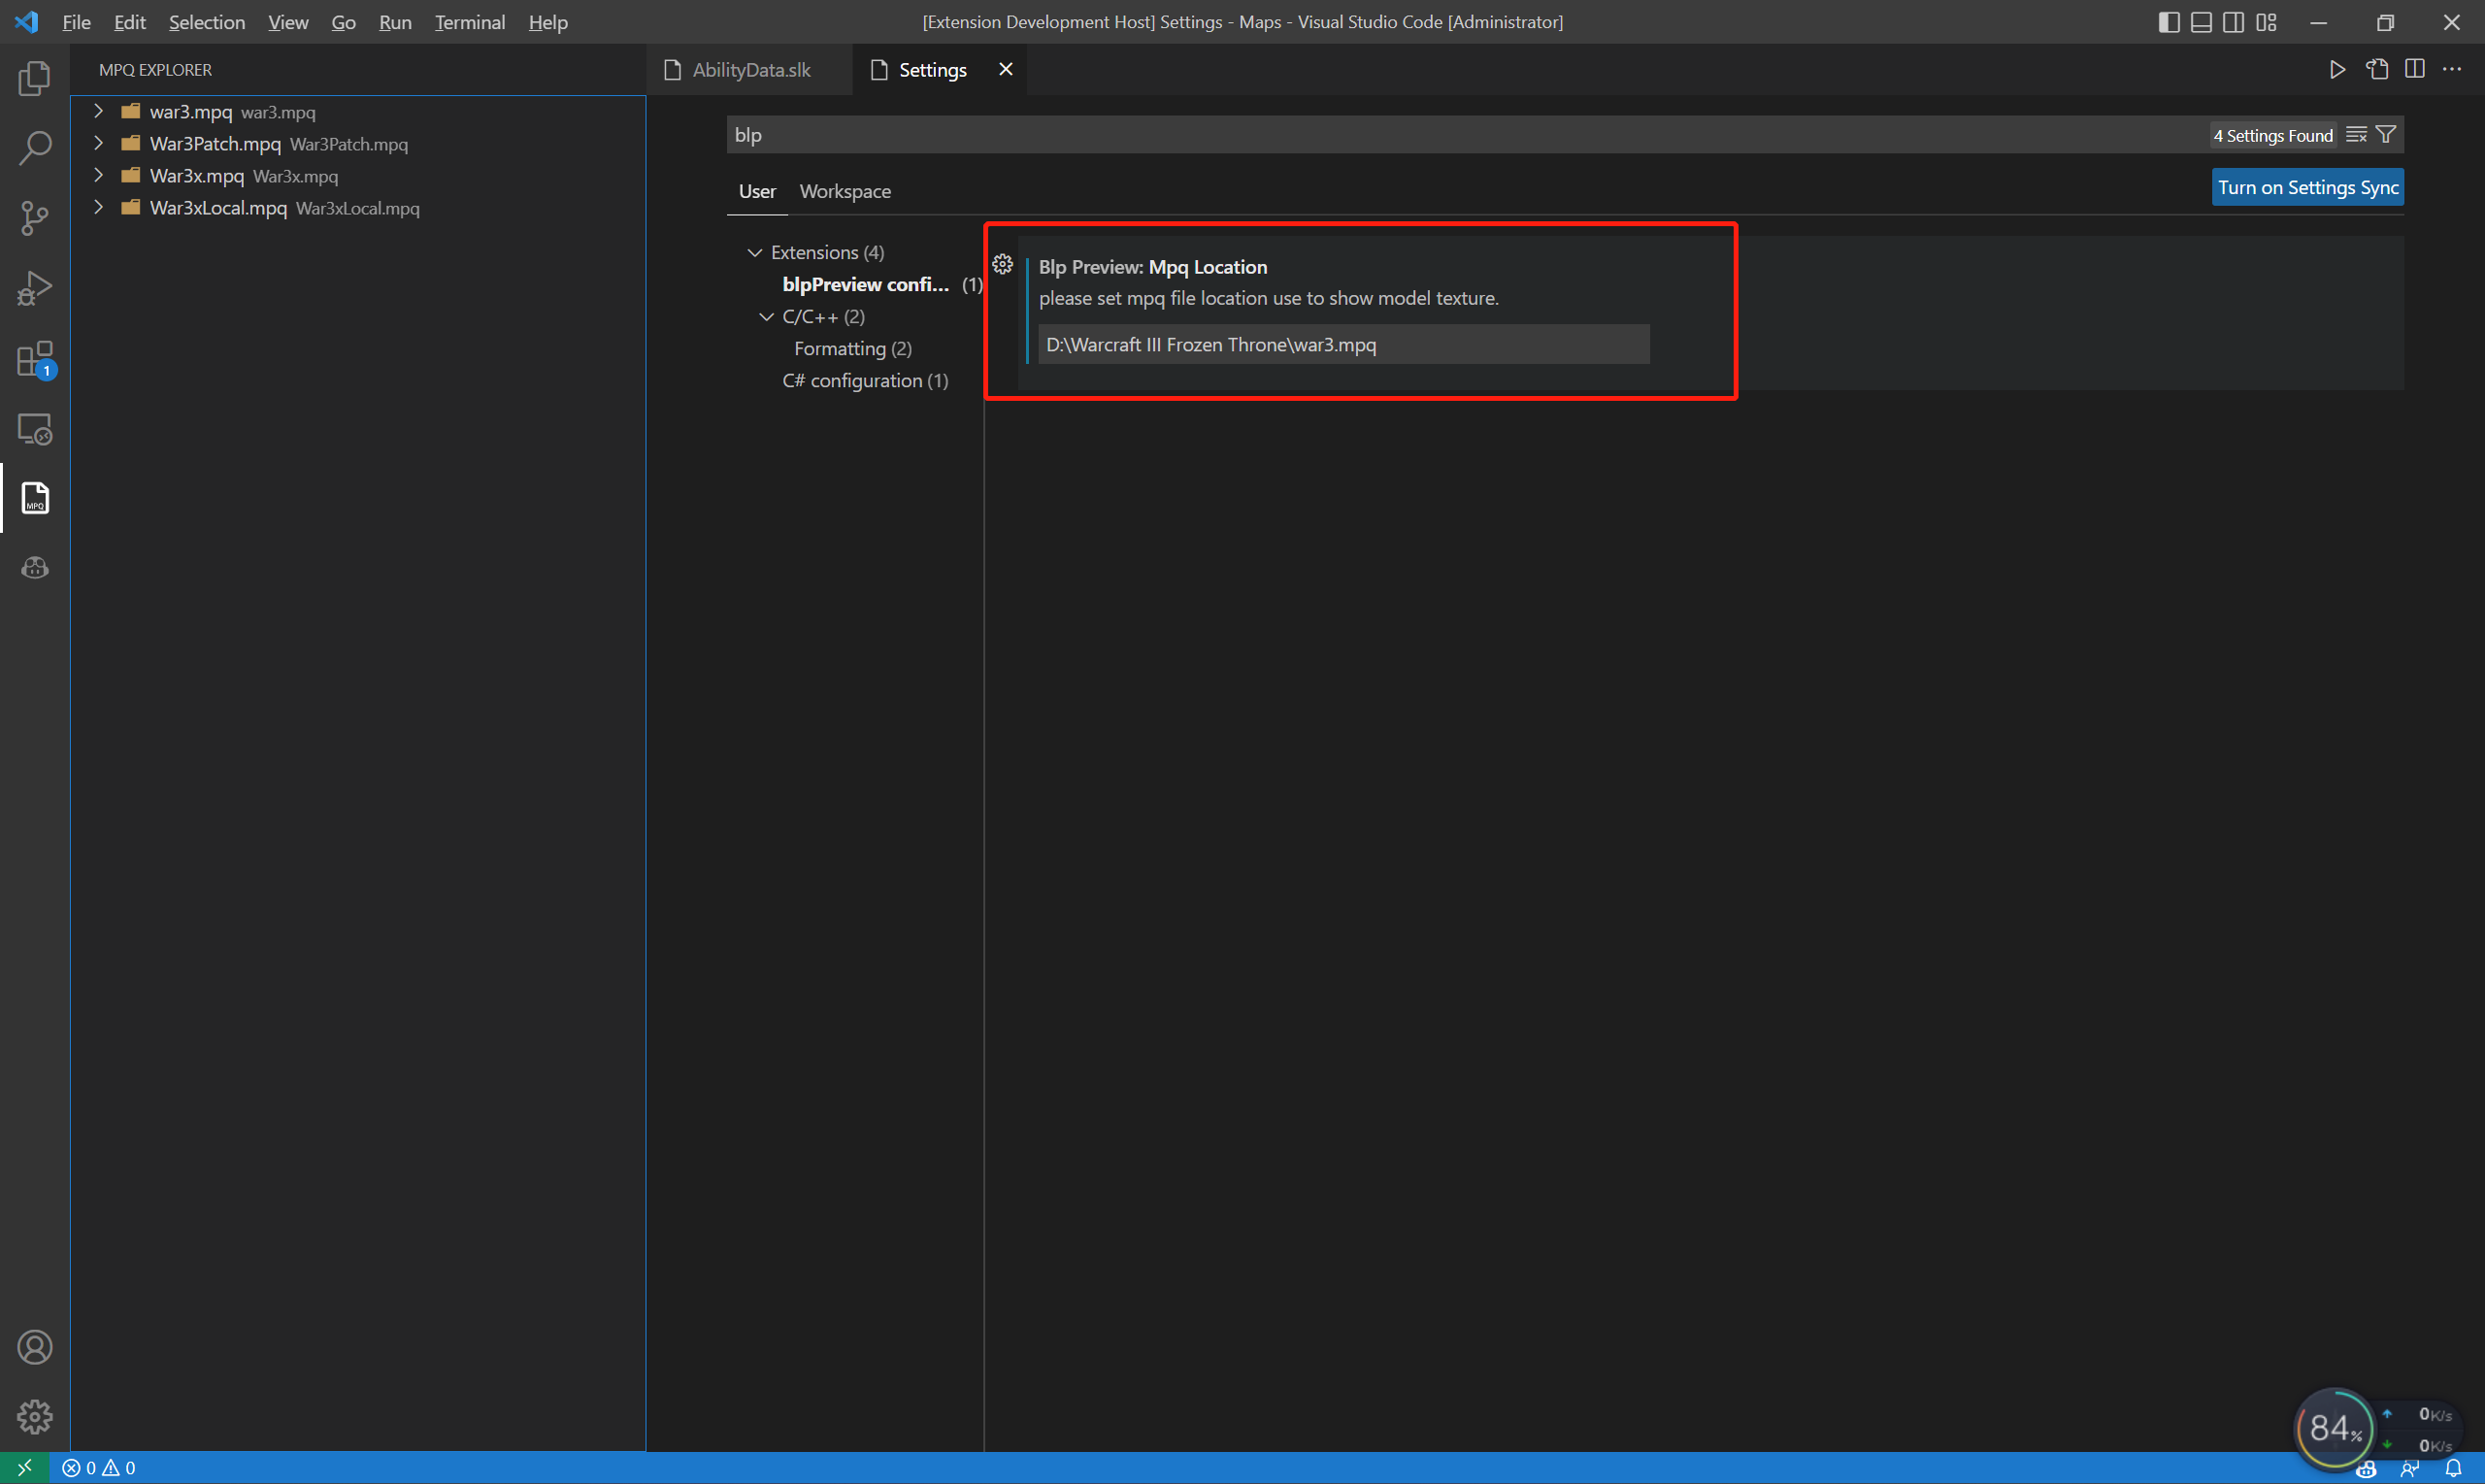Click the Mpq Location path input field
Viewport: 2485px width, 1484px height.
click(1343, 344)
